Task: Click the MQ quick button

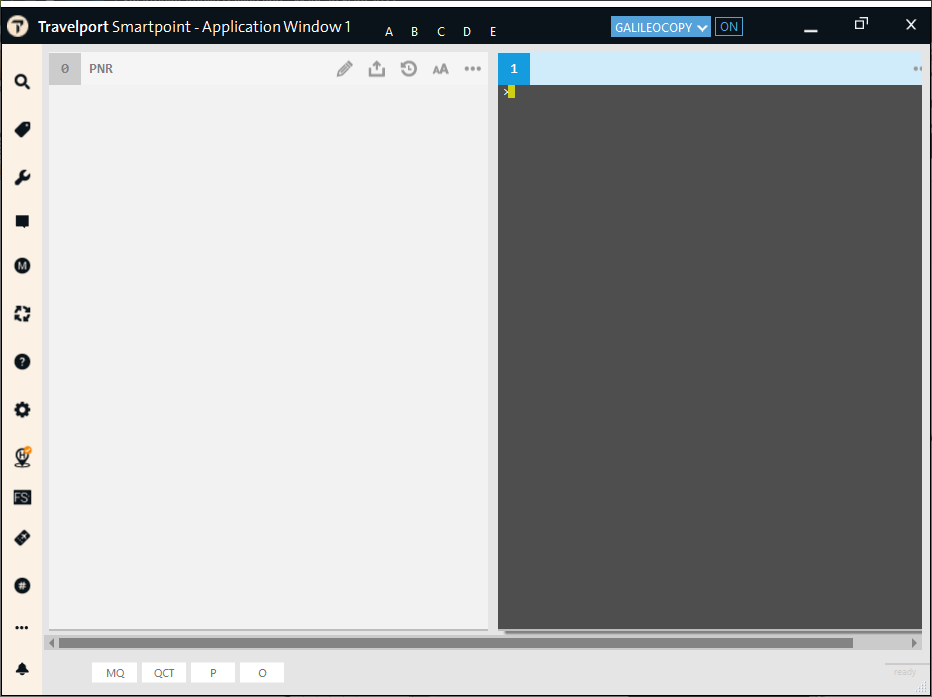Action: pyautogui.click(x=115, y=673)
